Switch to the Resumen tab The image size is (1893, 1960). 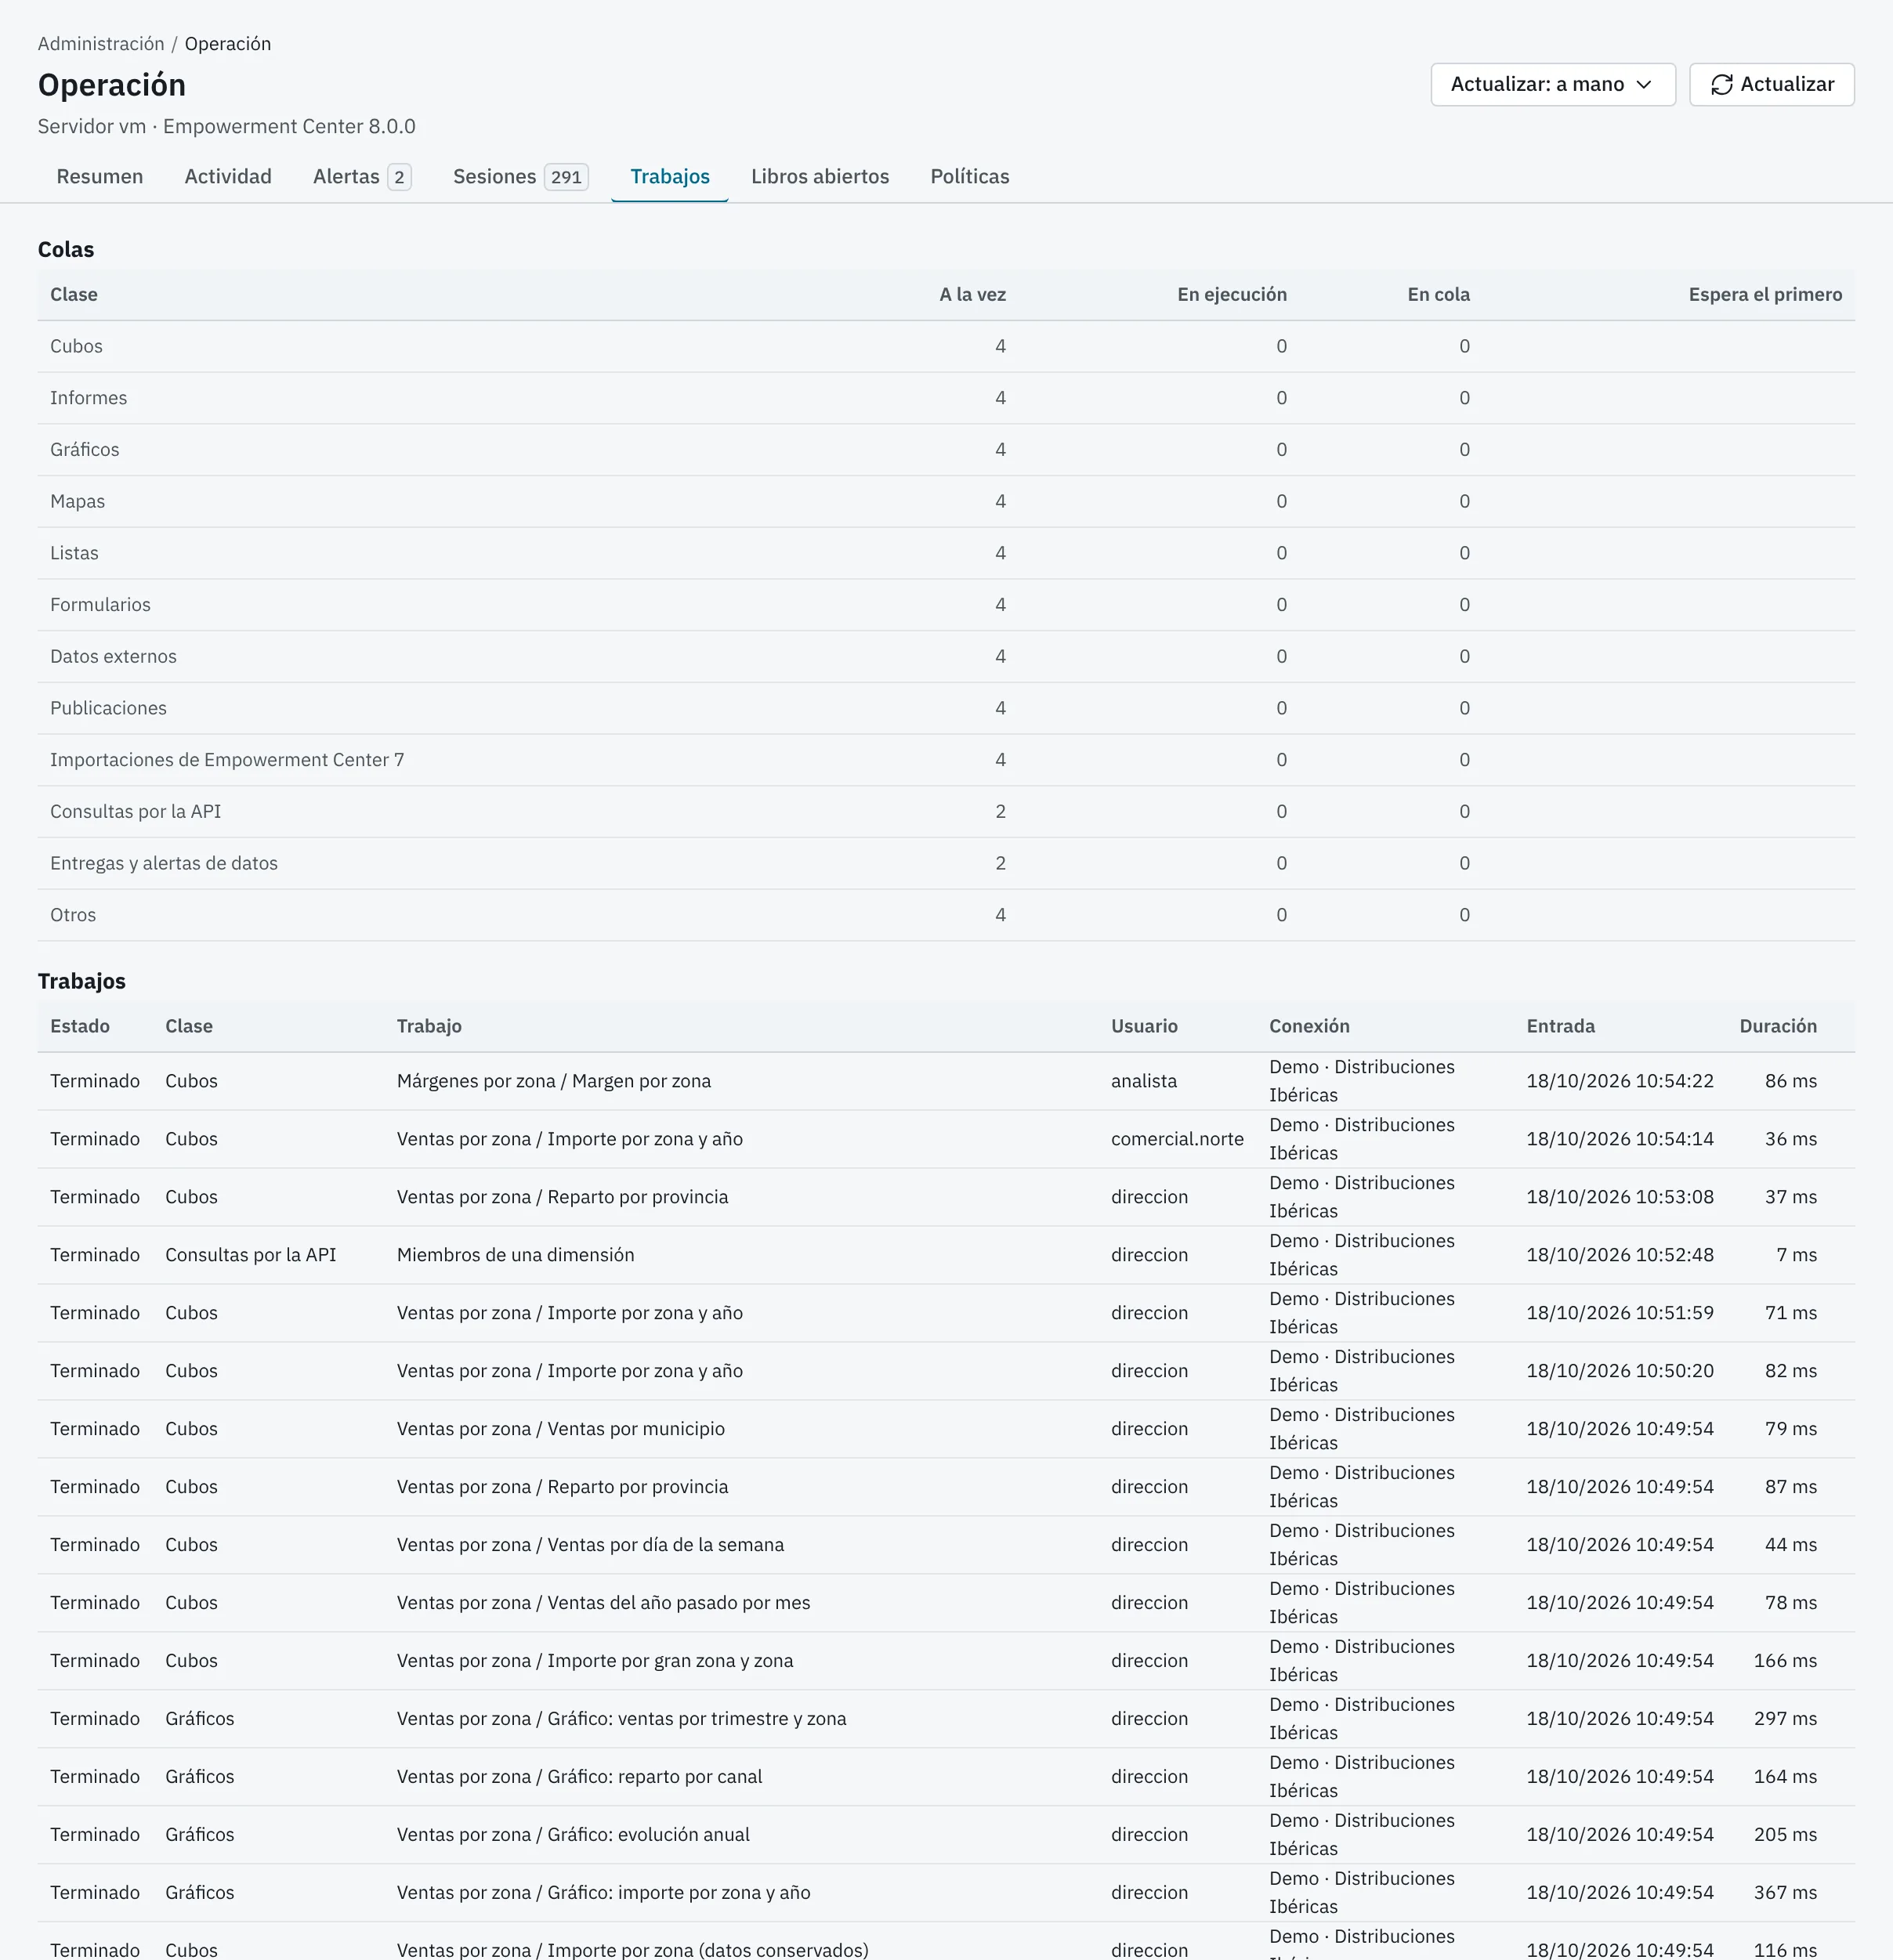(x=100, y=177)
